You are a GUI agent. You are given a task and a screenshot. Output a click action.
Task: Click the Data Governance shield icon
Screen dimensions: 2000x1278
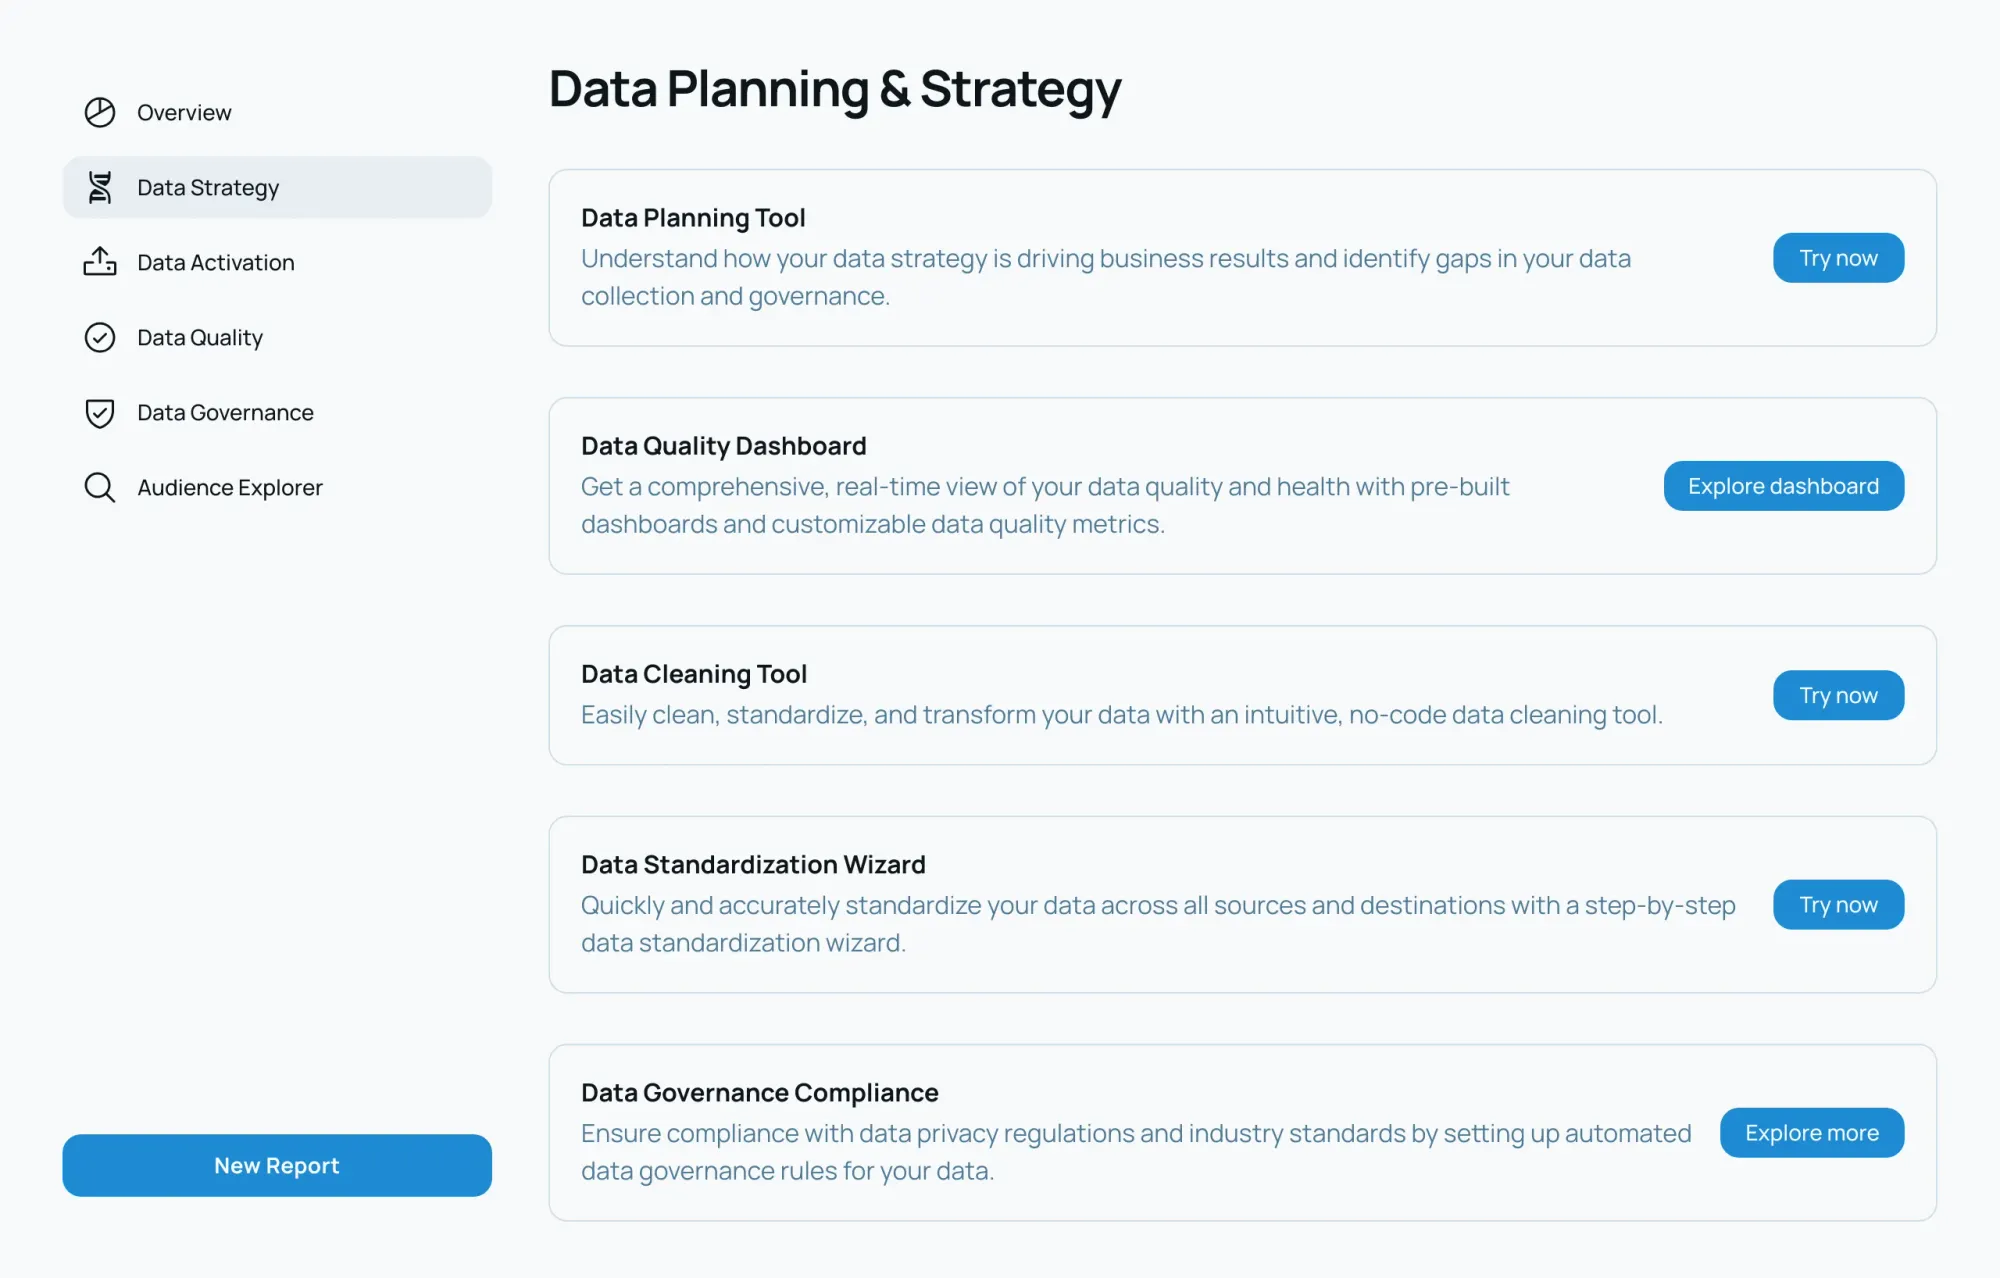[100, 412]
